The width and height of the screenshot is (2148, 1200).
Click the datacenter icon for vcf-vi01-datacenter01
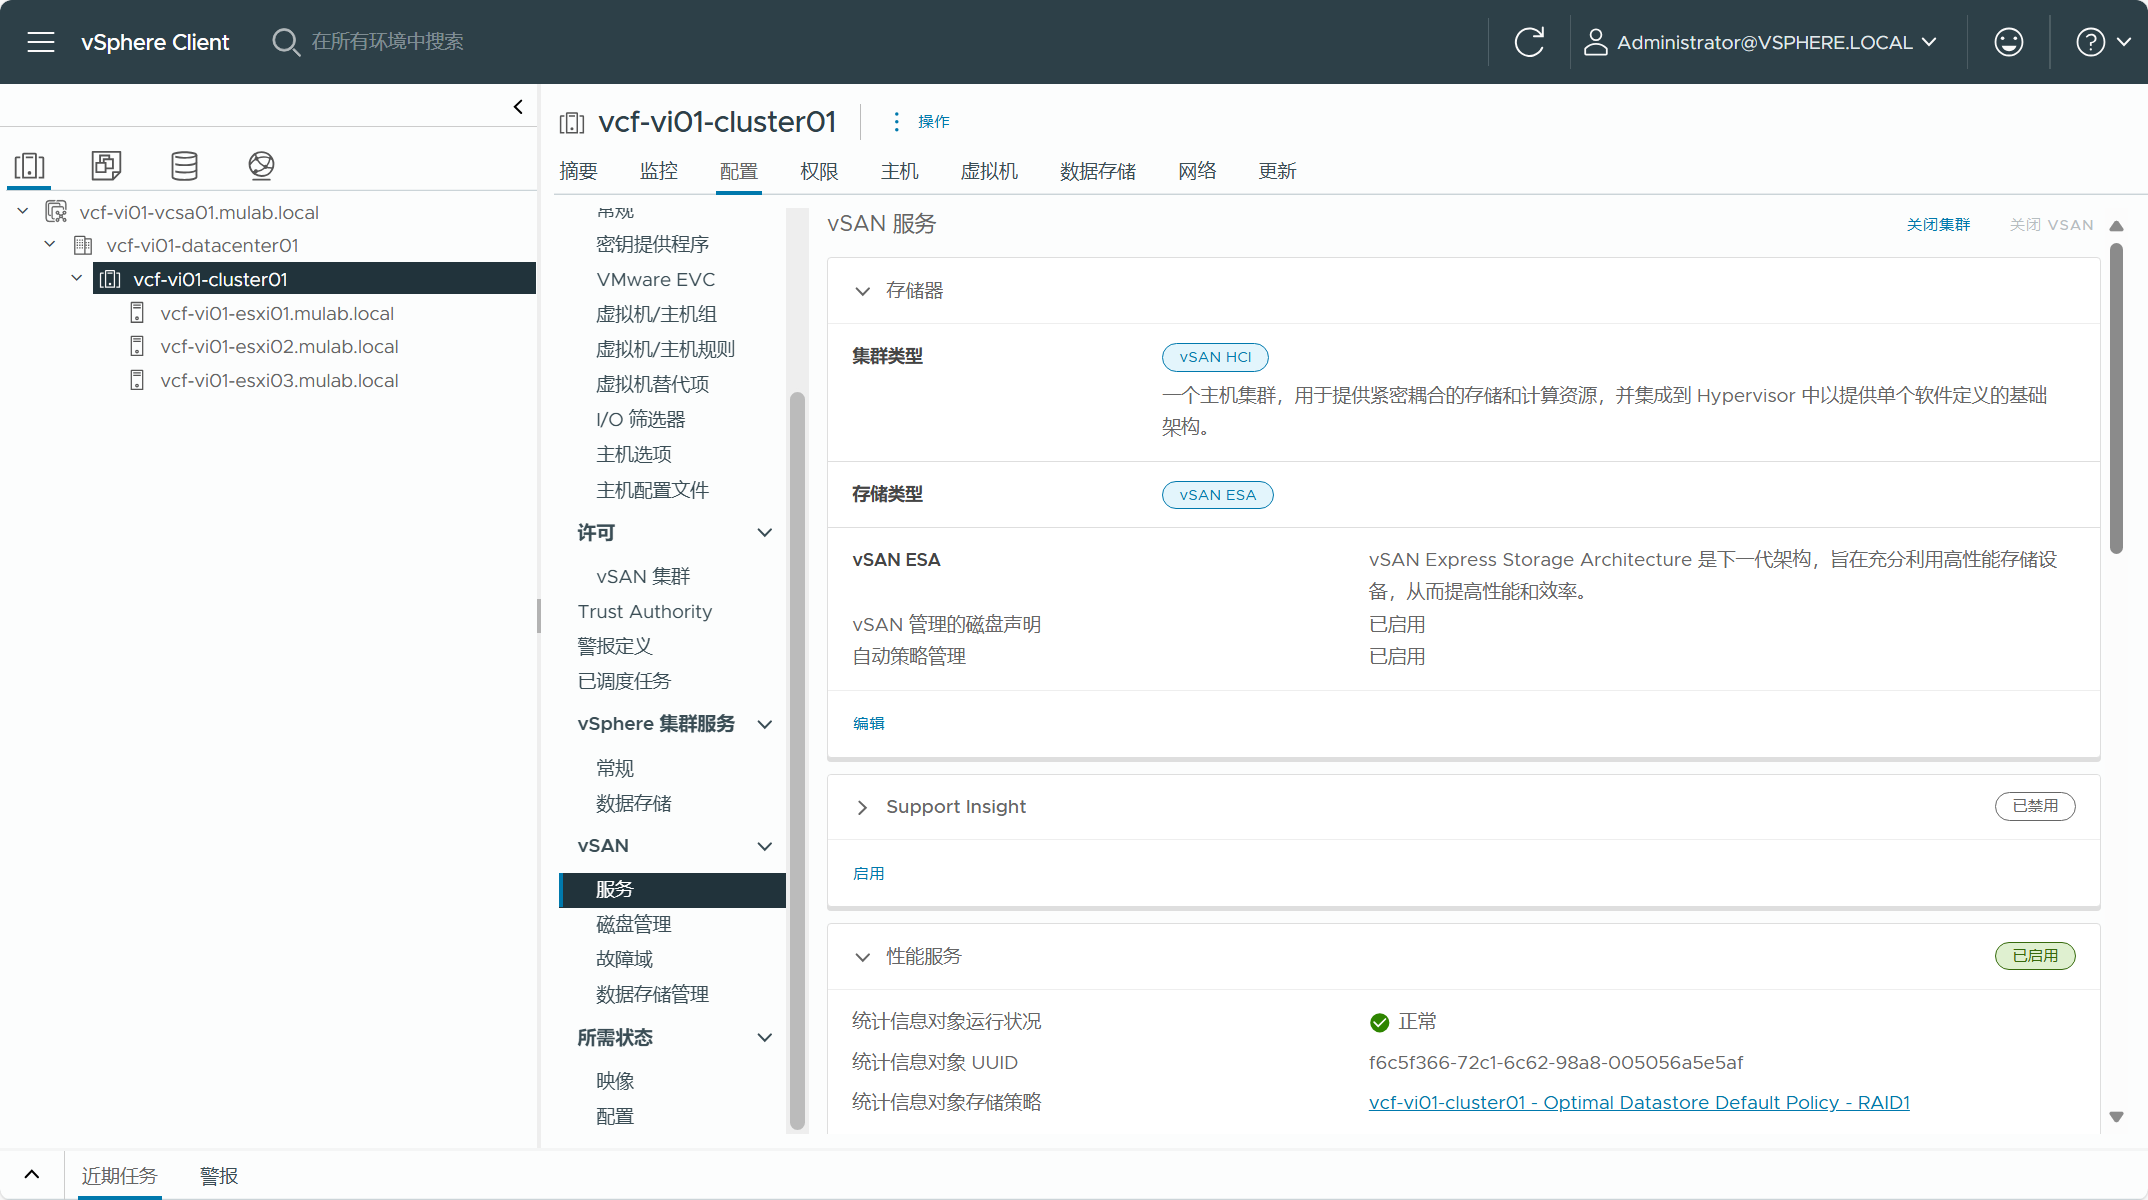[83, 246]
